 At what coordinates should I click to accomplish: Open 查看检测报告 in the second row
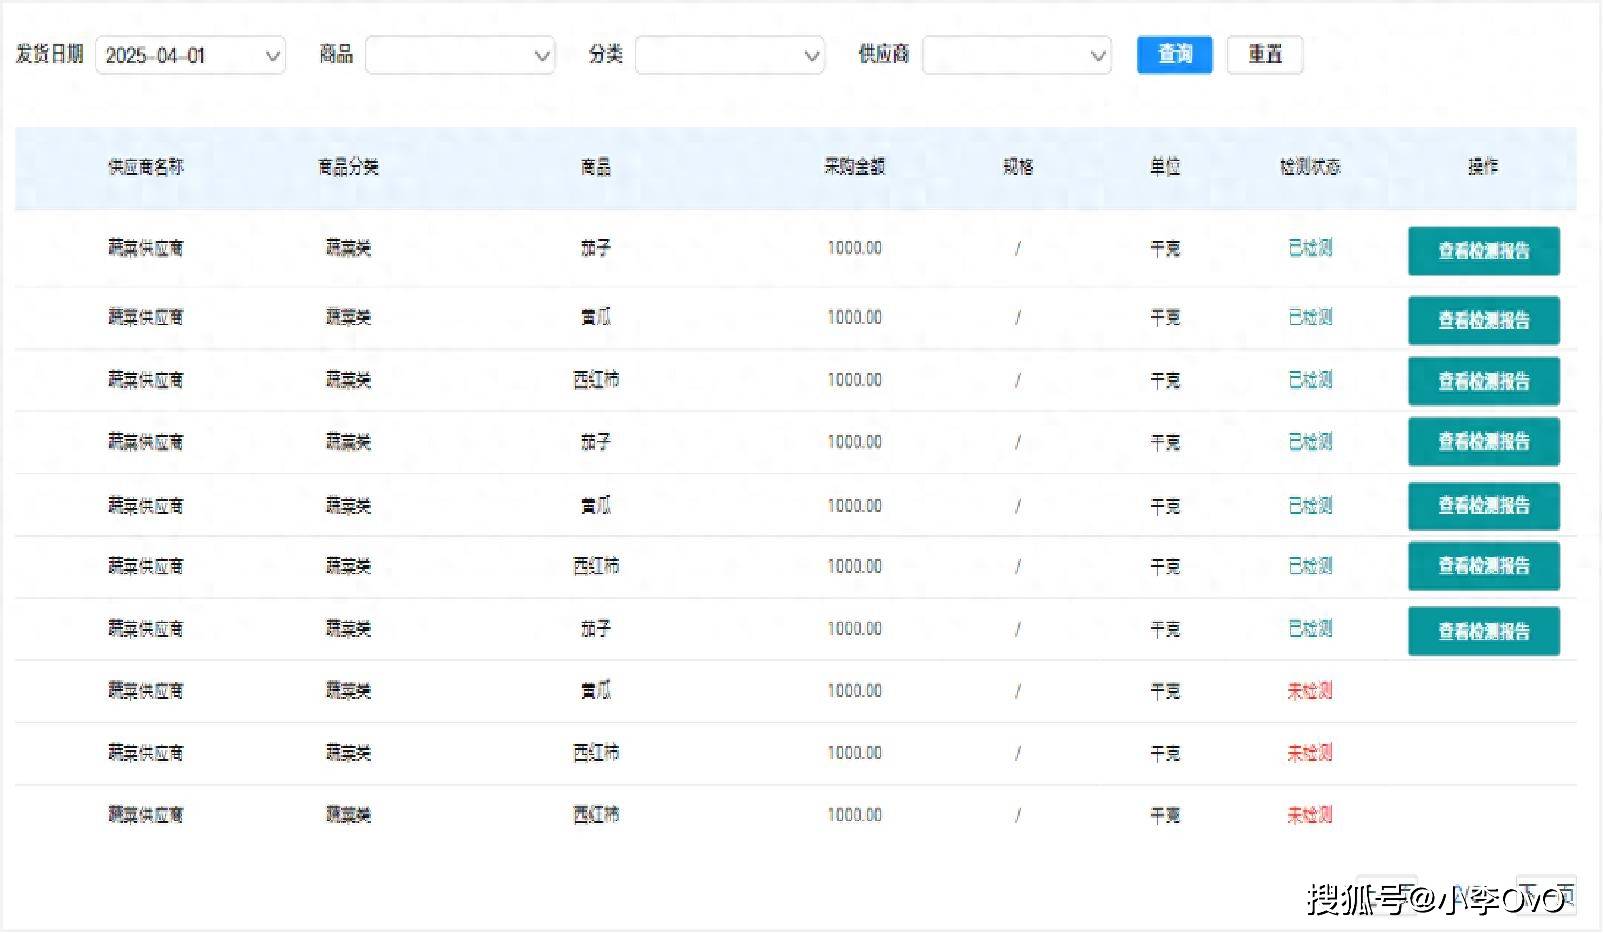tap(1483, 320)
